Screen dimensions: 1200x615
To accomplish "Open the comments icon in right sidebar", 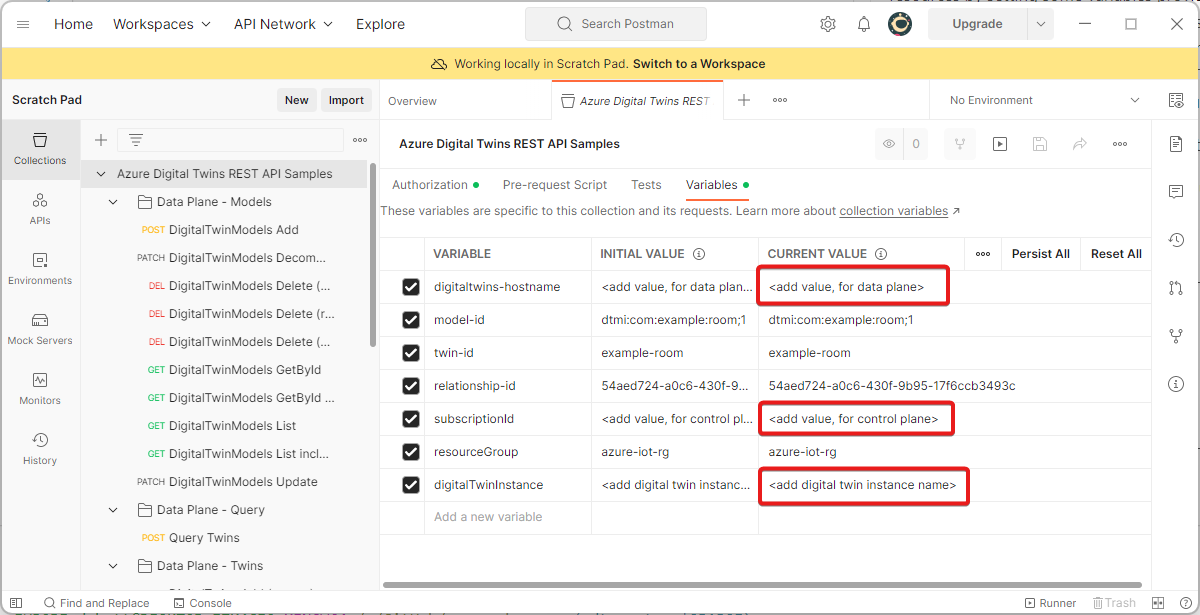I will 1176,192.
